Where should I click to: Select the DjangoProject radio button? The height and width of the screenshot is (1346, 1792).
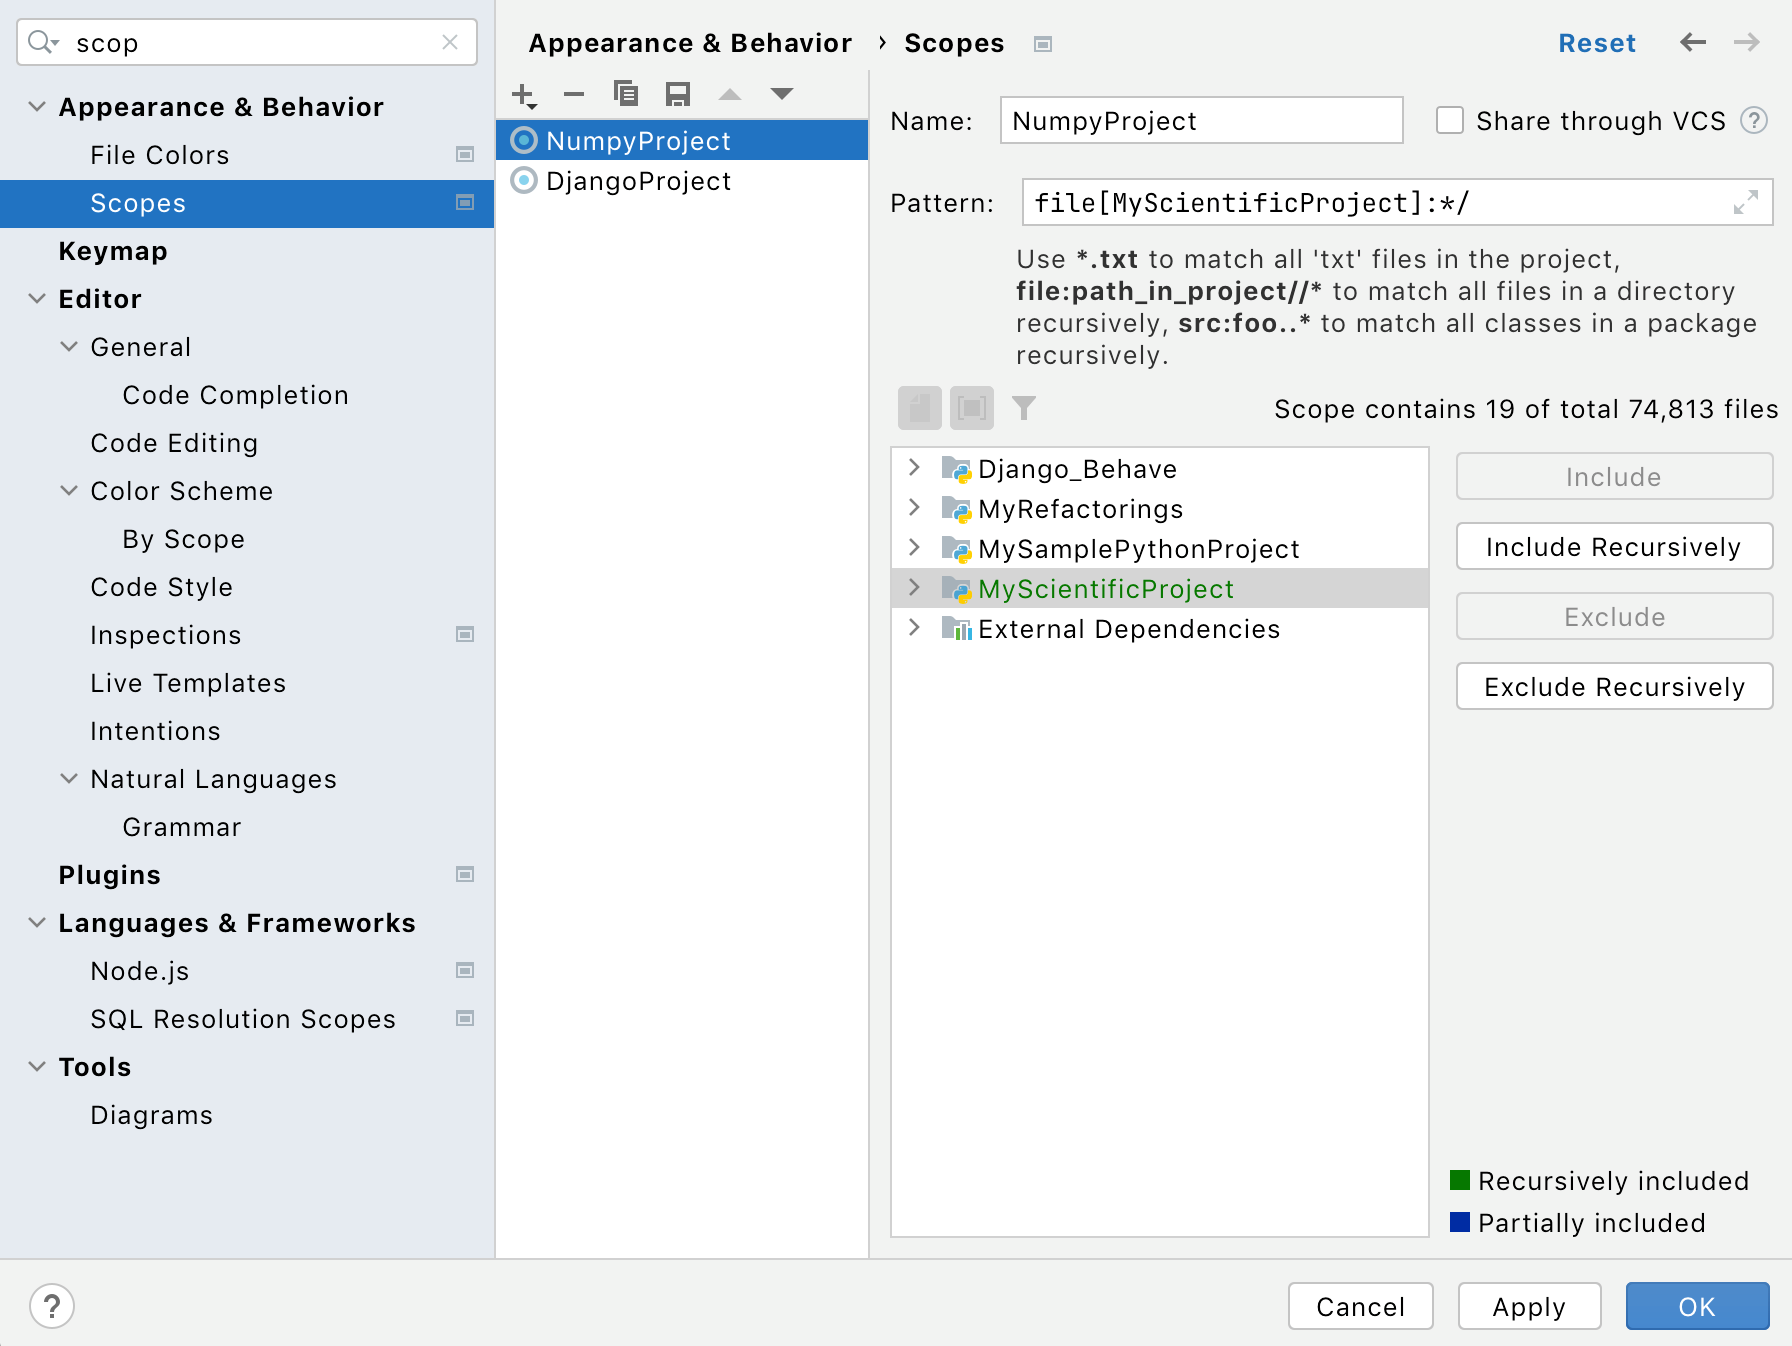pos(524,181)
